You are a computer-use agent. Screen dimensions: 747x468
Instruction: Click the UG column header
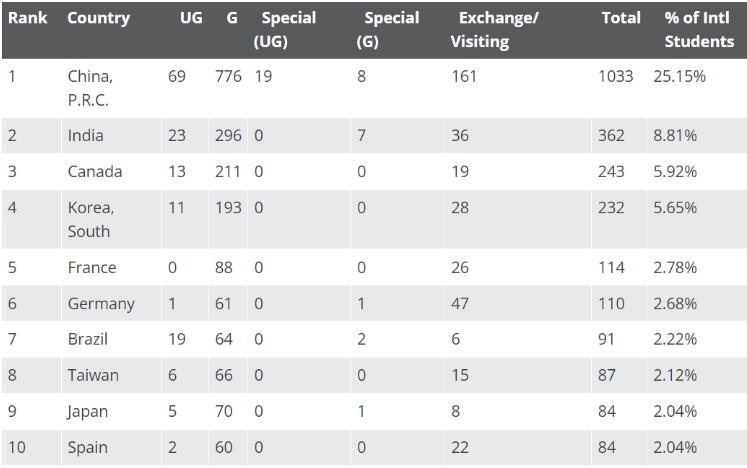[192, 18]
